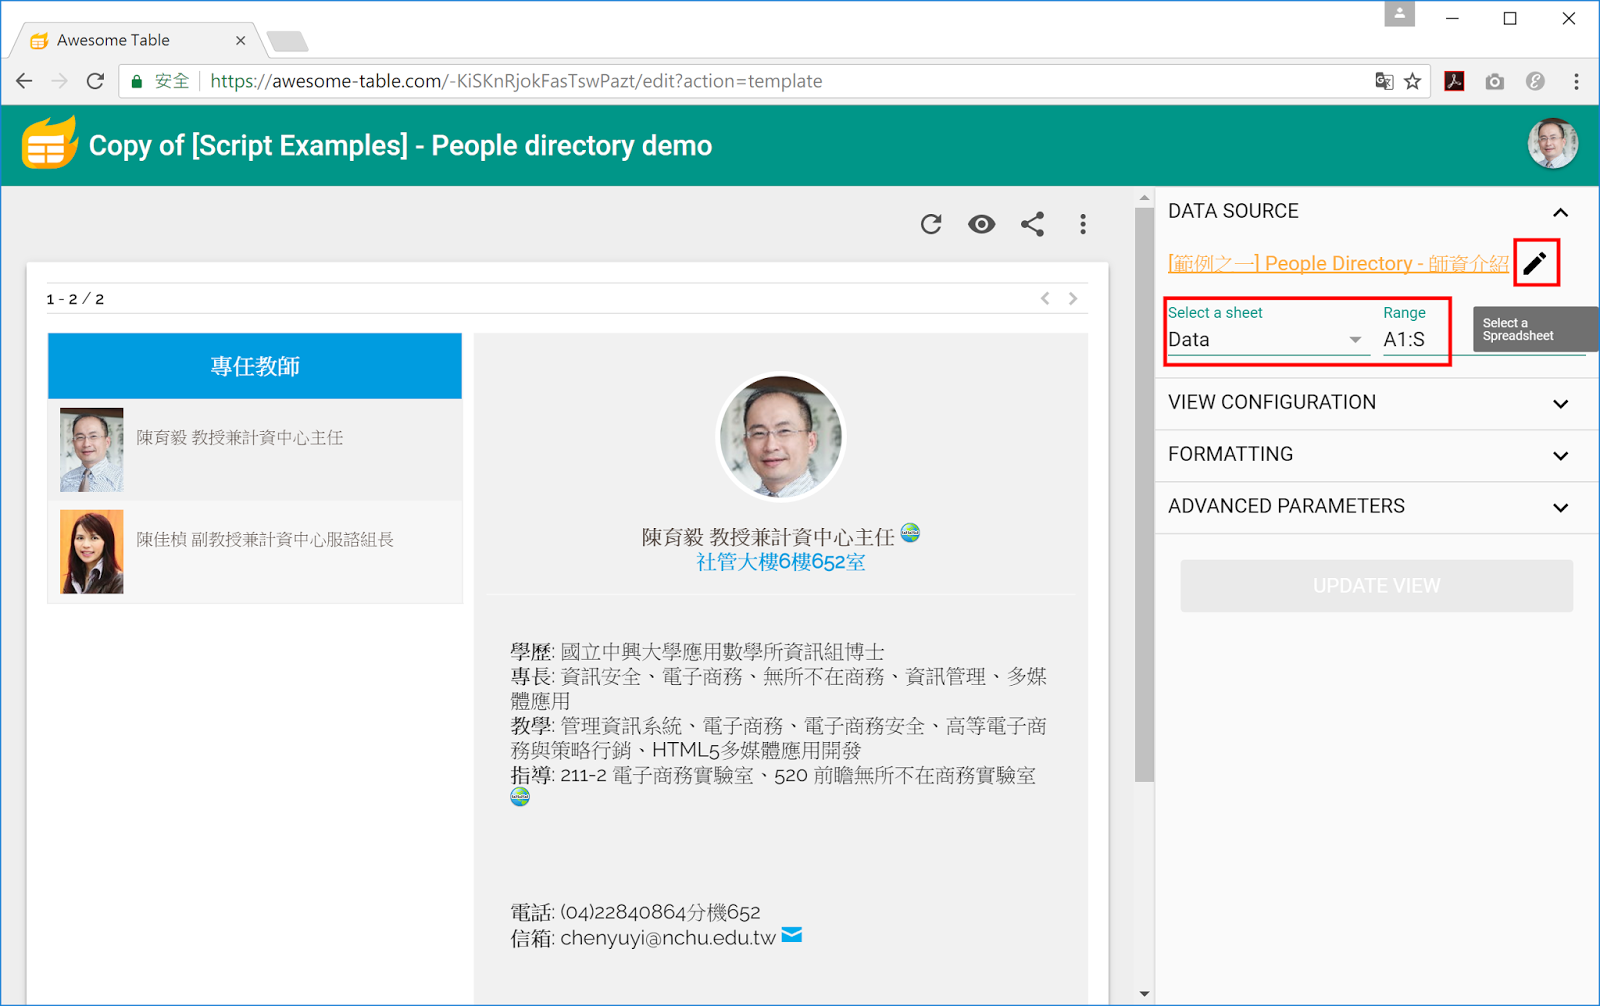Click the app title Copy of [Script Examples]
1600x1006 pixels.
tap(400, 146)
